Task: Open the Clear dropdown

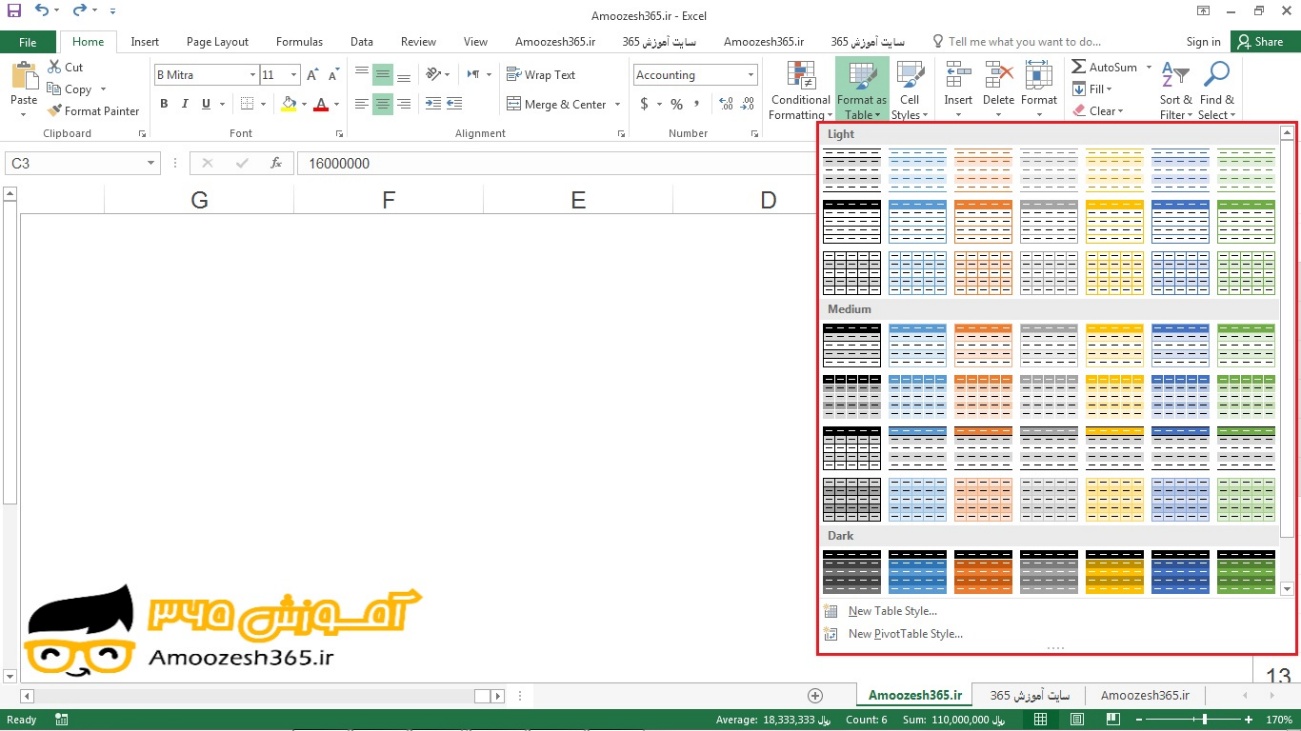Action: (x=1098, y=111)
